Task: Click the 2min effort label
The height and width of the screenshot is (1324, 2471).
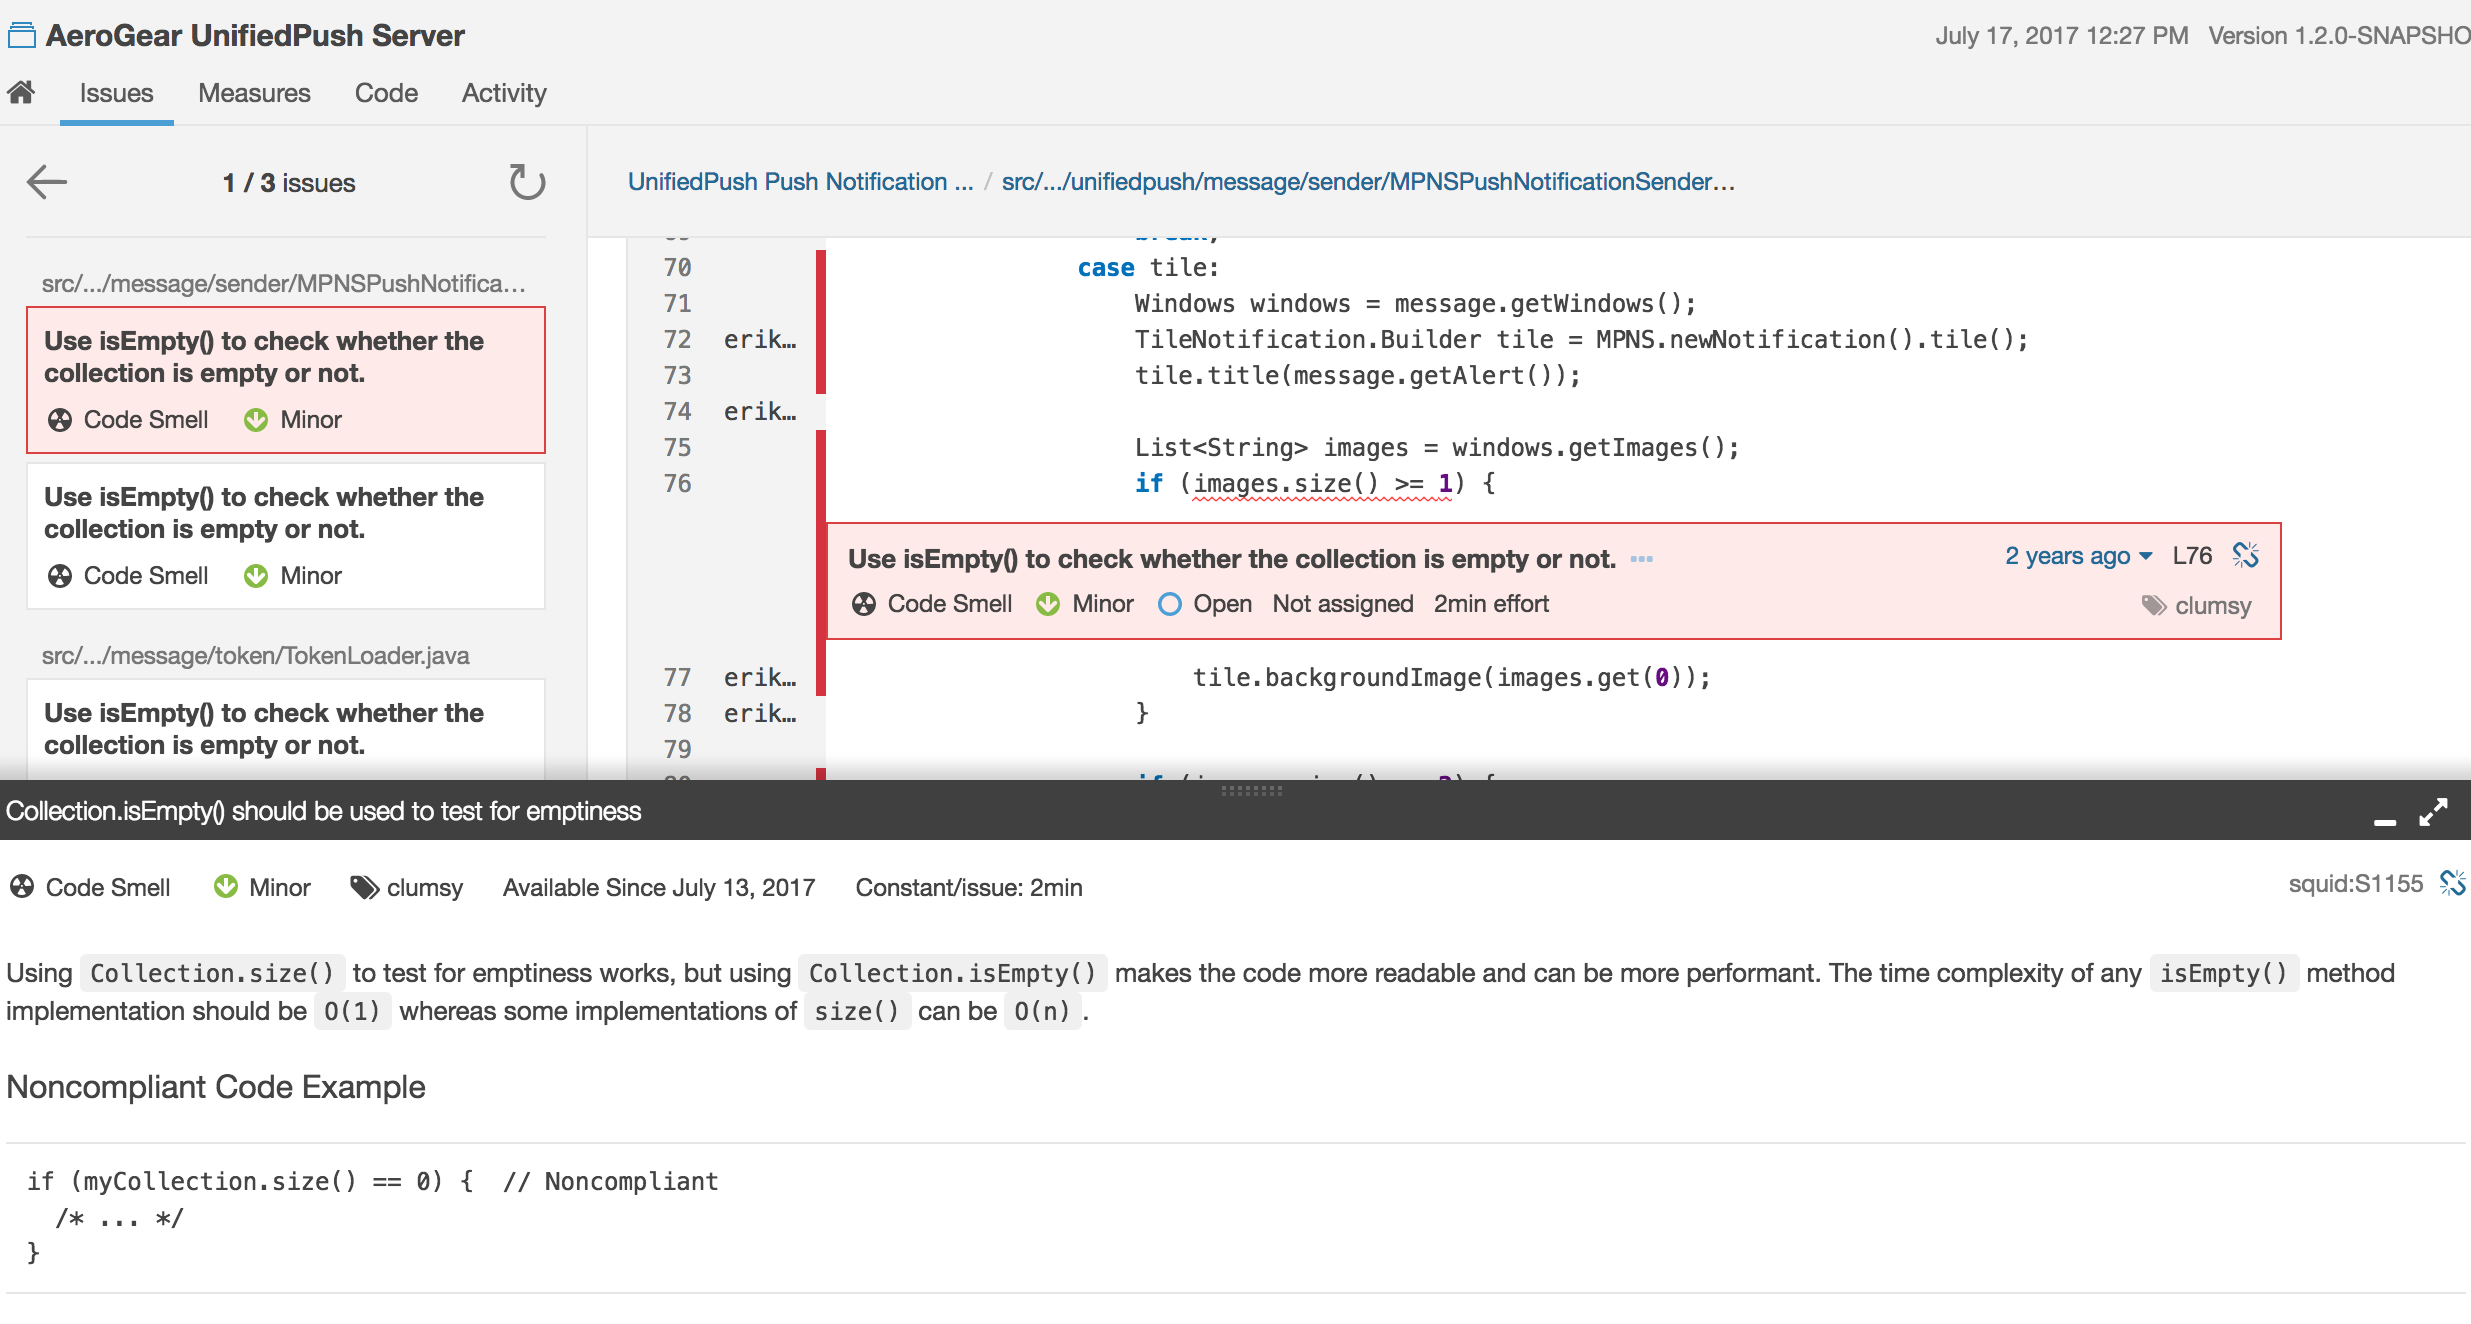Action: click(x=1491, y=604)
